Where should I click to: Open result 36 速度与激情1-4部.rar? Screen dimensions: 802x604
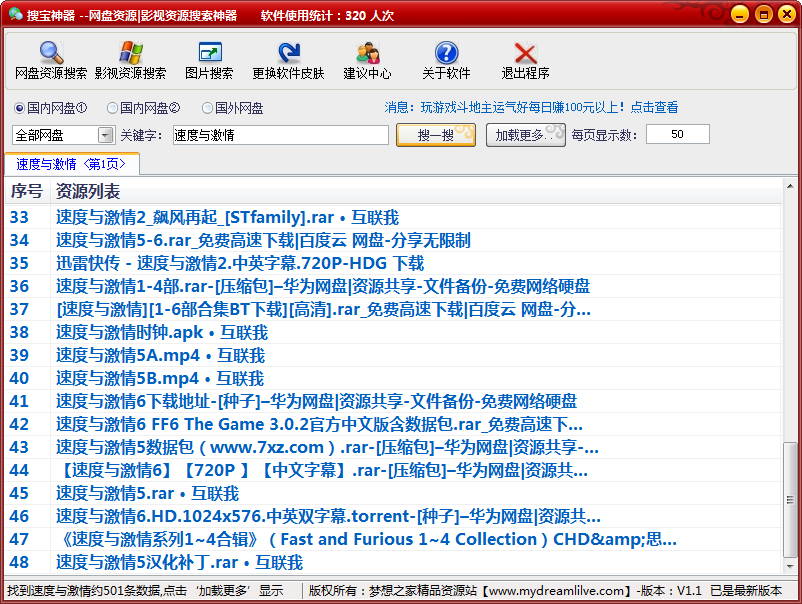pos(323,286)
